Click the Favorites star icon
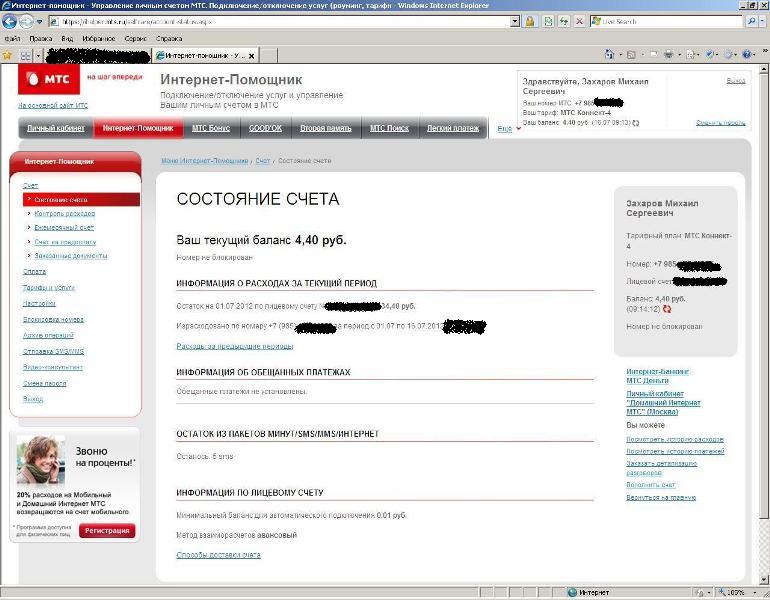The height and width of the screenshot is (600, 770). click(x=7, y=55)
